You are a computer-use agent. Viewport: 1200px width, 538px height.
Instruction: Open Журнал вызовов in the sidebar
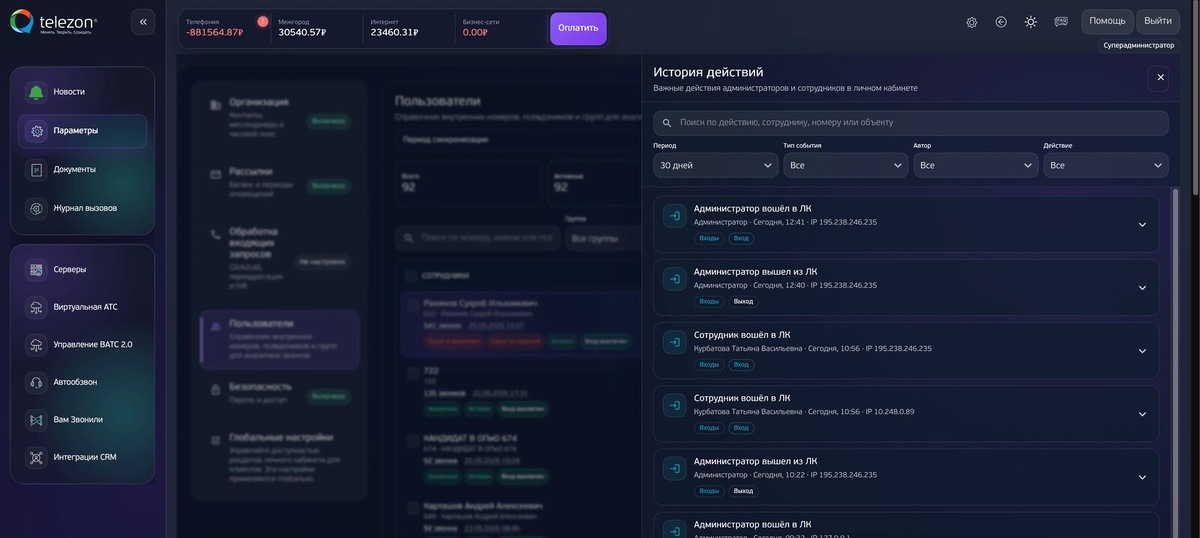pyautogui.click(x=83, y=208)
